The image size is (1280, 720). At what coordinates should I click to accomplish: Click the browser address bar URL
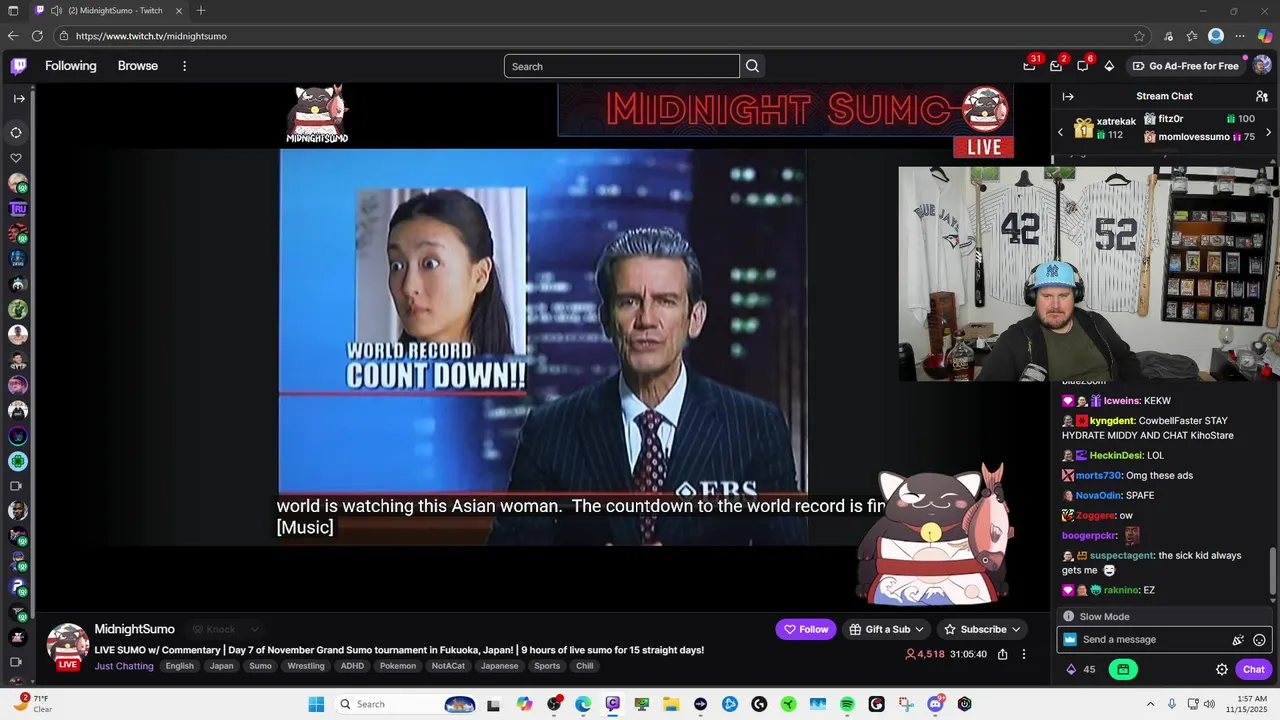click(x=151, y=36)
